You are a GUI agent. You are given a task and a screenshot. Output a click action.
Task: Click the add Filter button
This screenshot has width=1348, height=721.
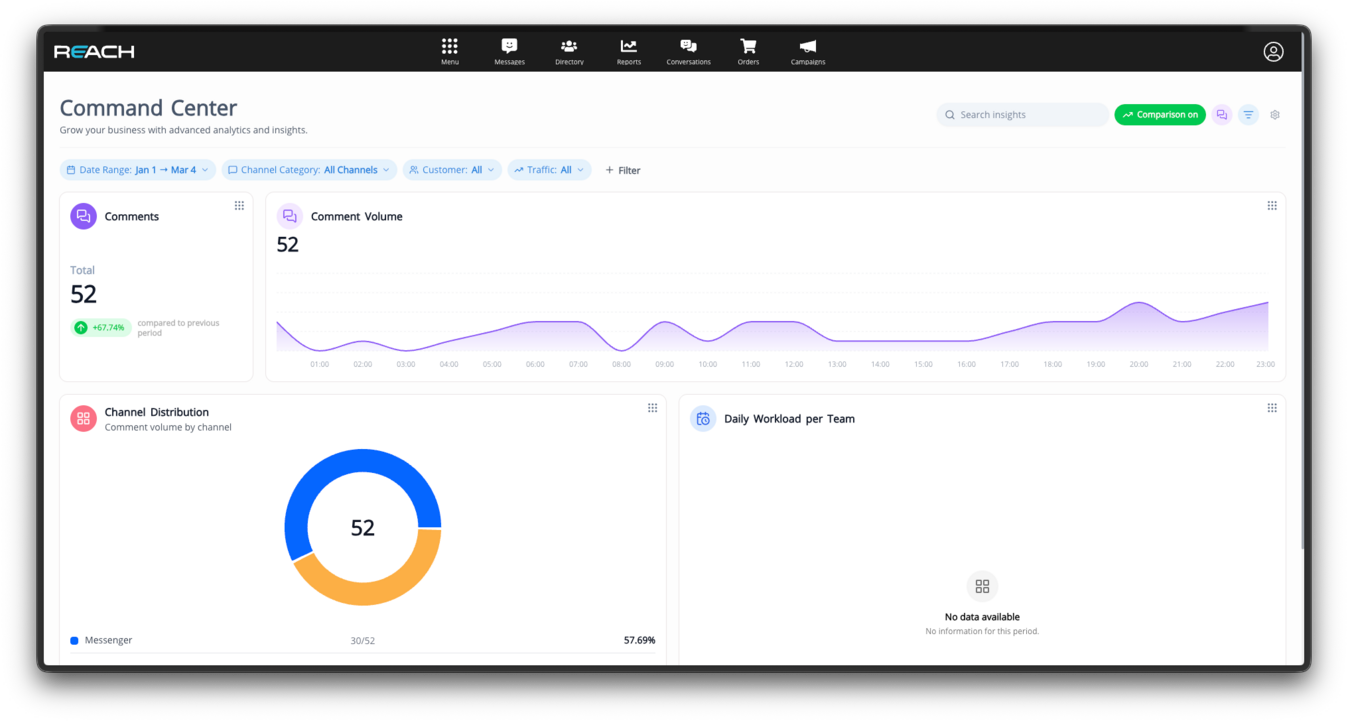coord(622,170)
